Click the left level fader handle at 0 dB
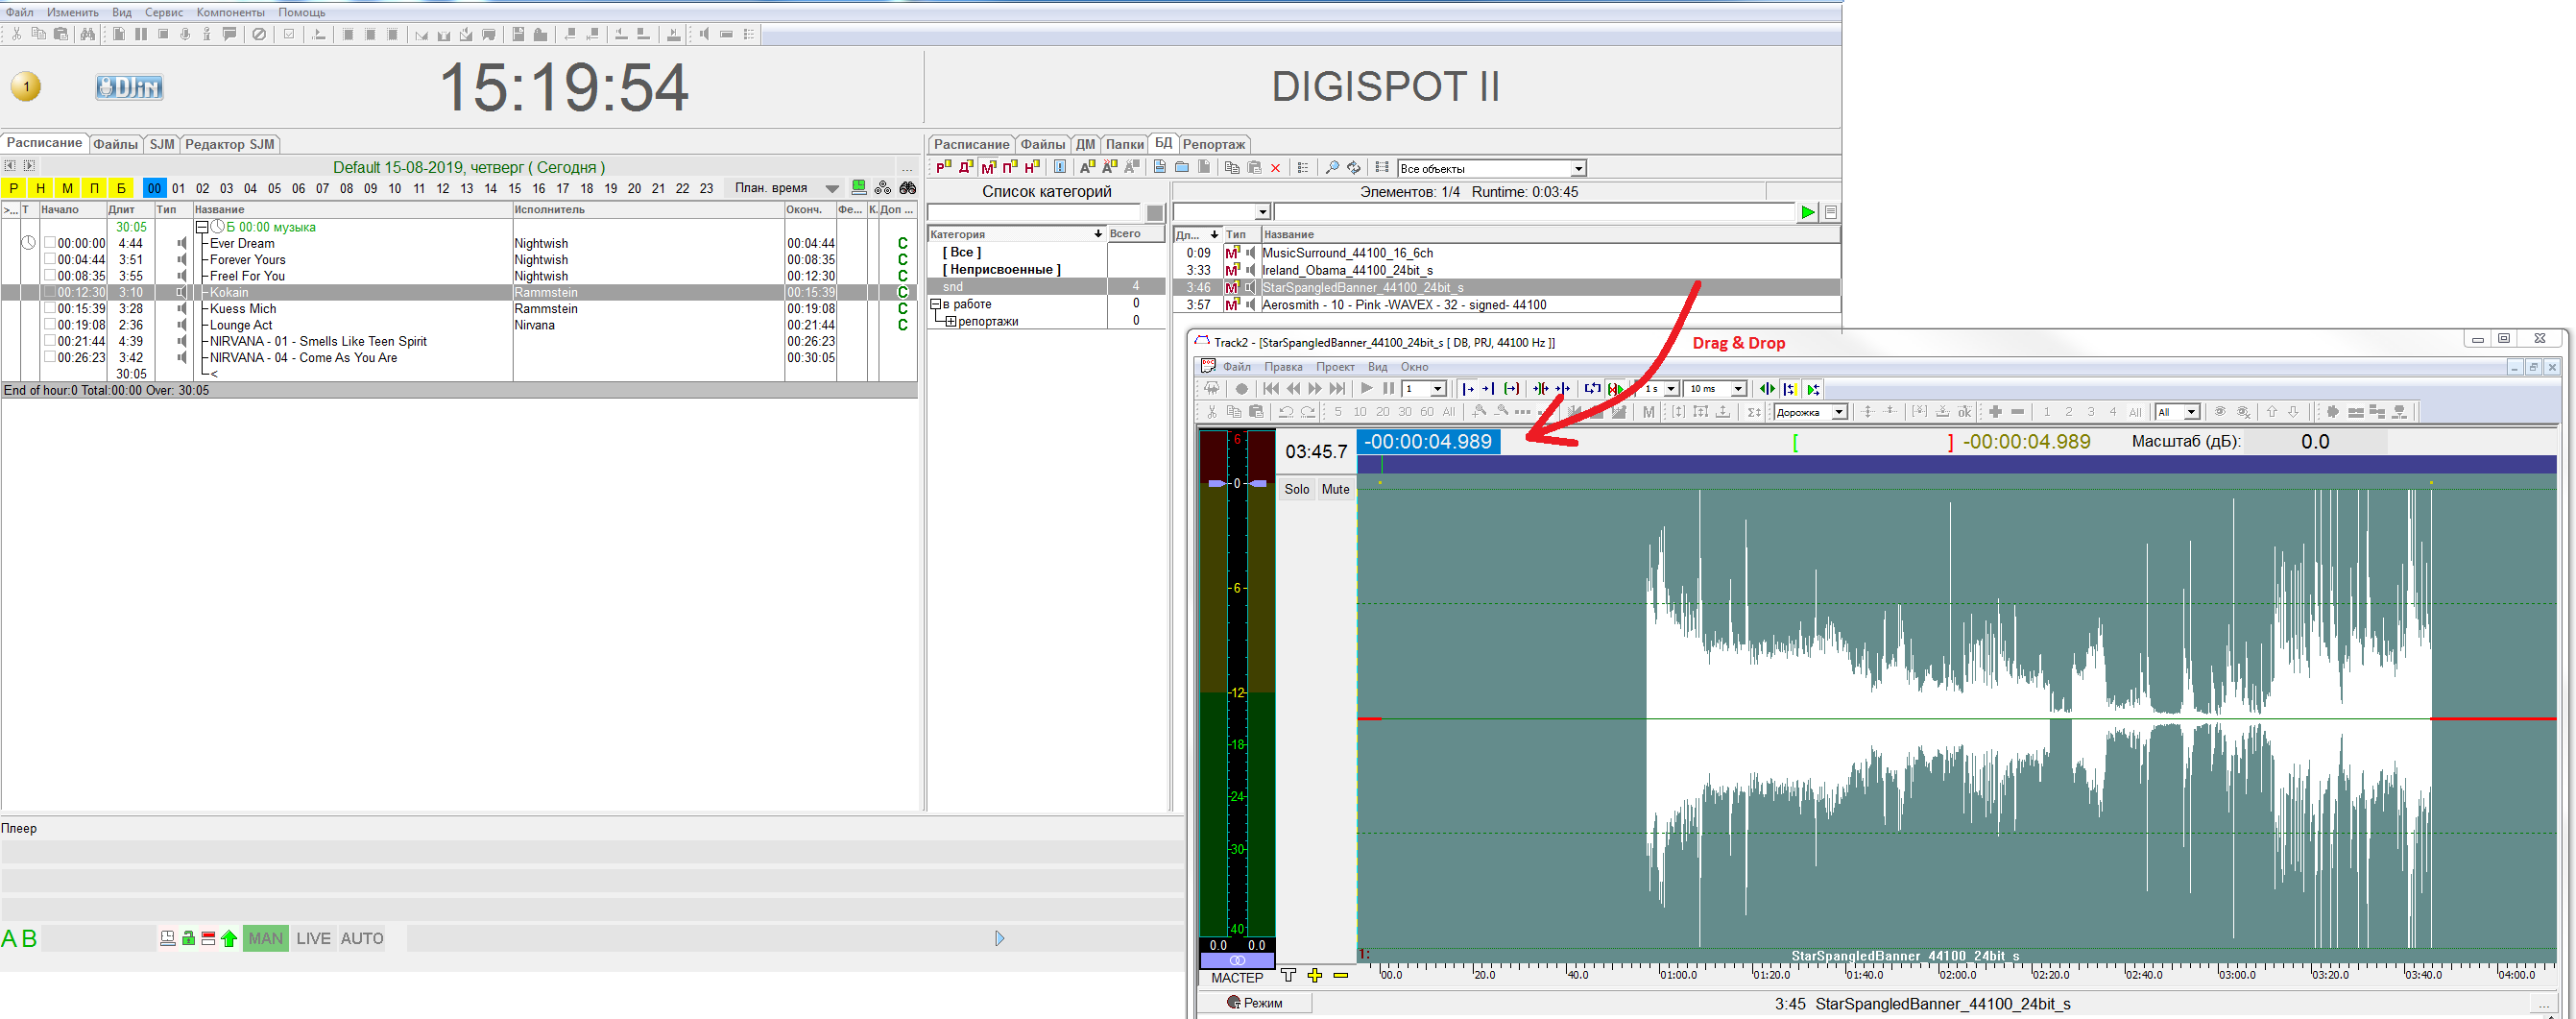Image resolution: width=2576 pixels, height=1019 pixels. pyautogui.click(x=1216, y=483)
